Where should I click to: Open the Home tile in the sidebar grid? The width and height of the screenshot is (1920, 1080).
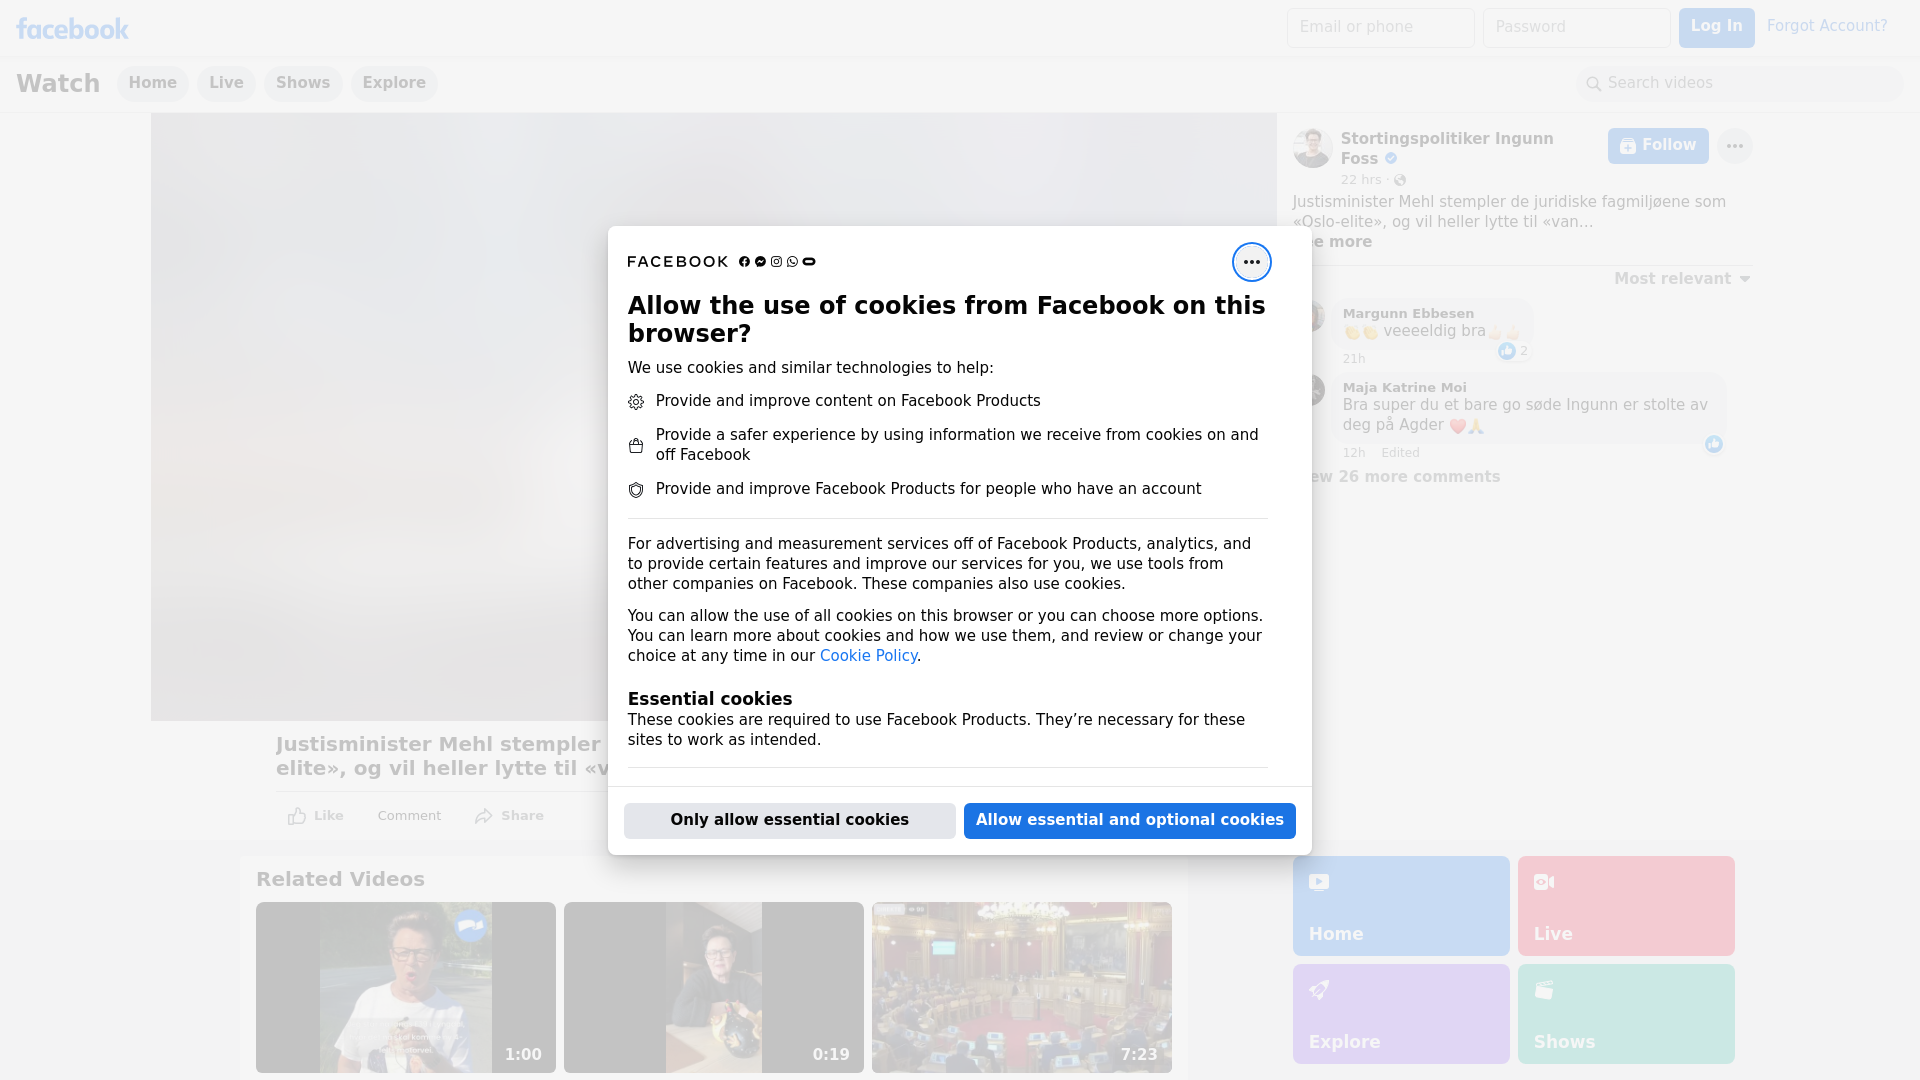click(x=1401, y=906)
